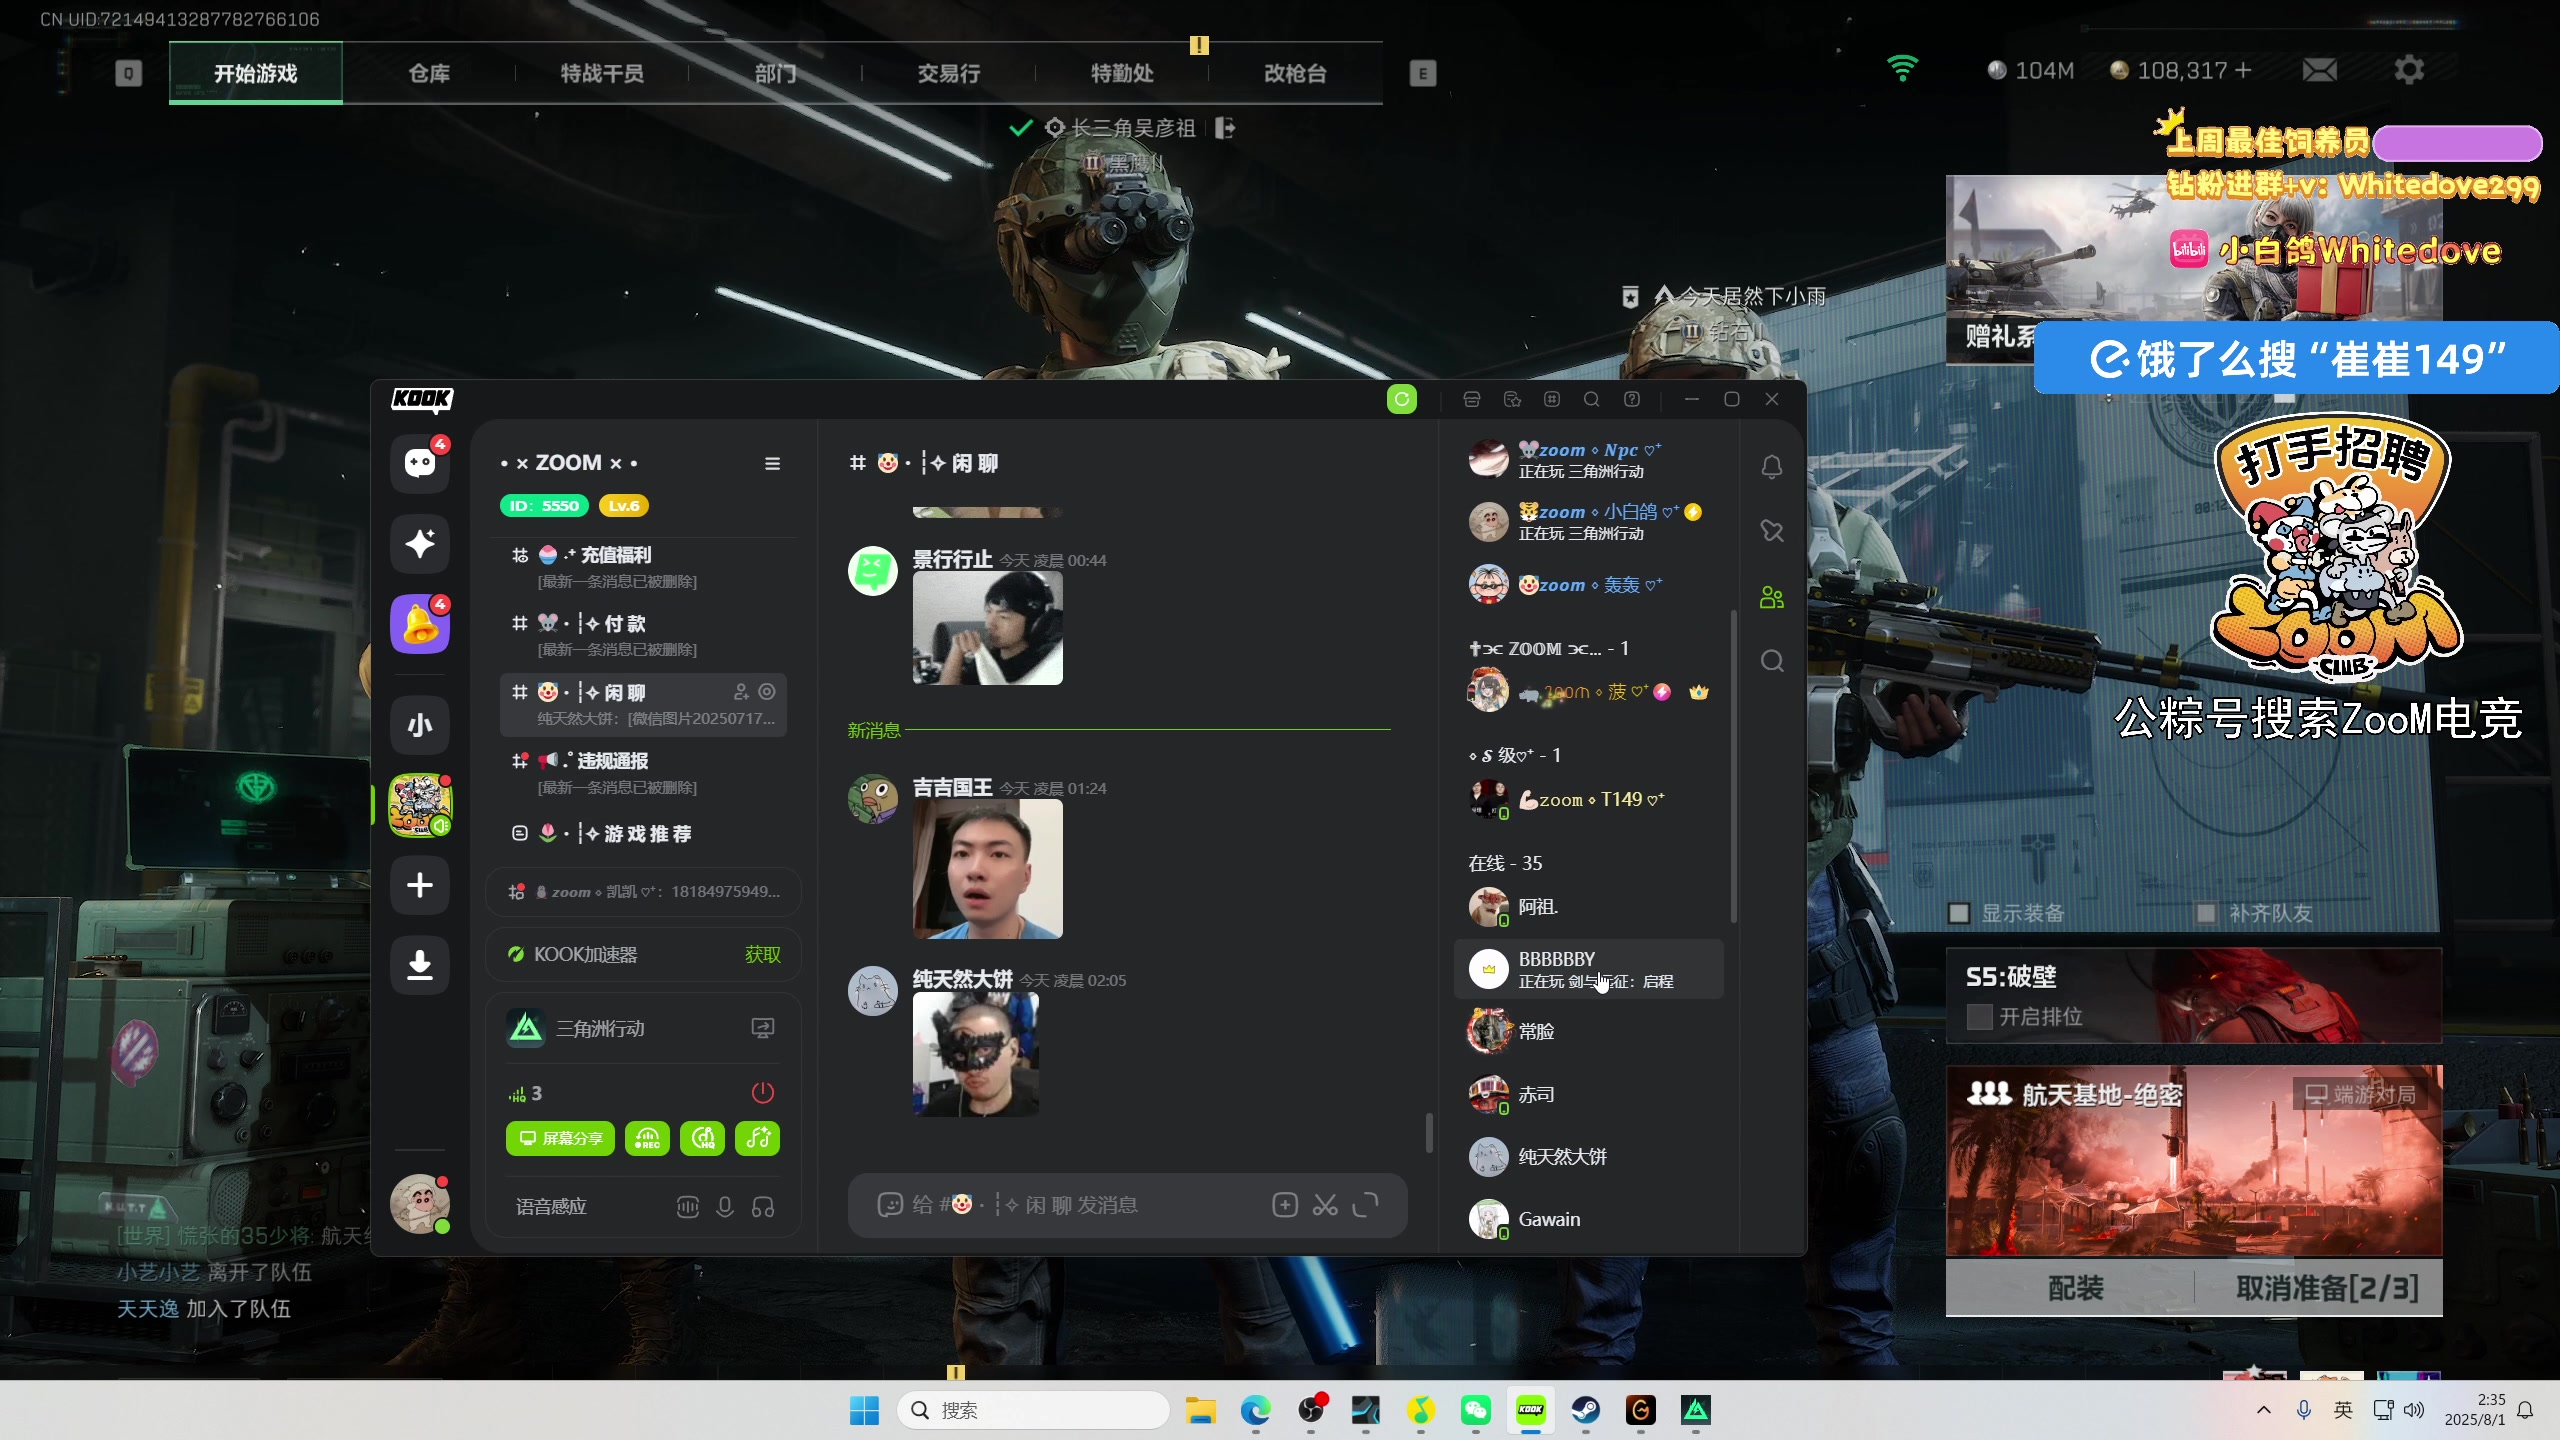This screenshot has height=1440, width=2560.
Task: Enable 补齐队友 checkbox
Action: pyautogui.click(x=2206, y=913)
